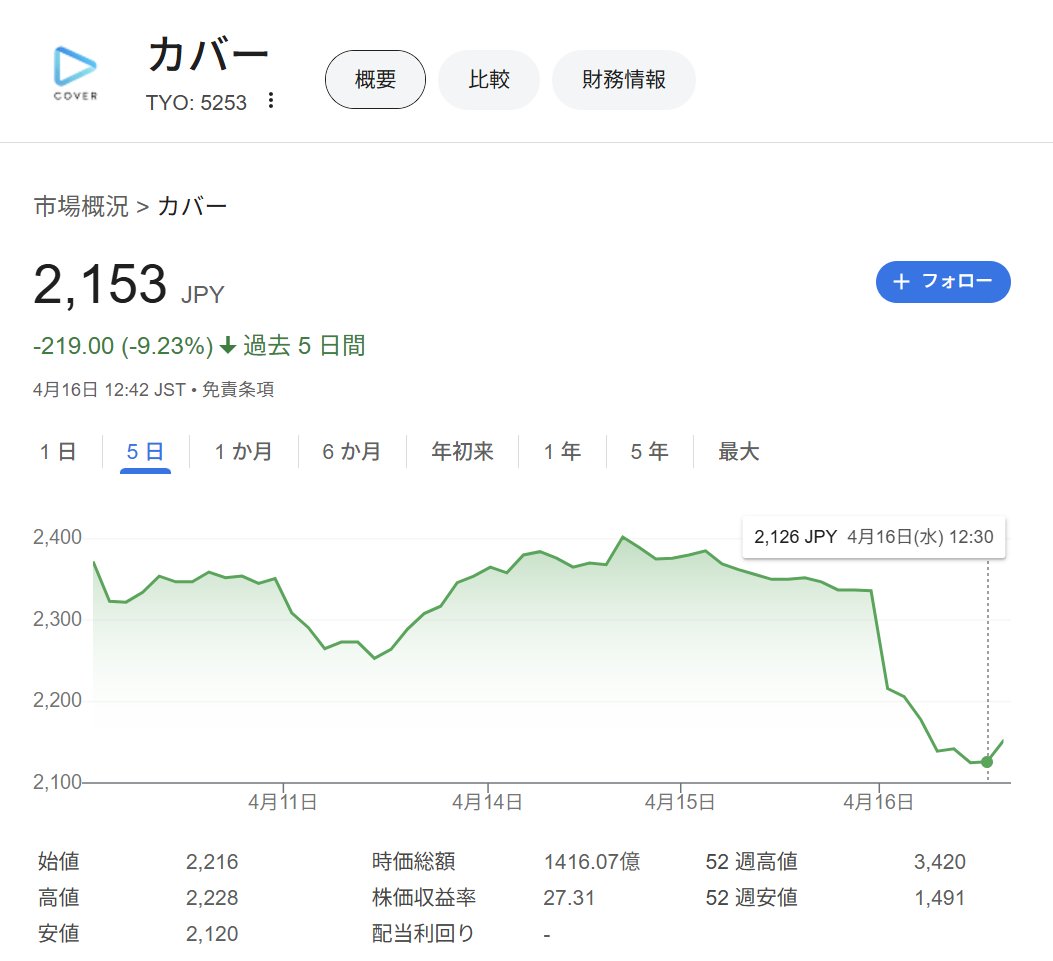Select the 5 日 time range
This screenshot has width=1053, height=961.
(145, 452)
